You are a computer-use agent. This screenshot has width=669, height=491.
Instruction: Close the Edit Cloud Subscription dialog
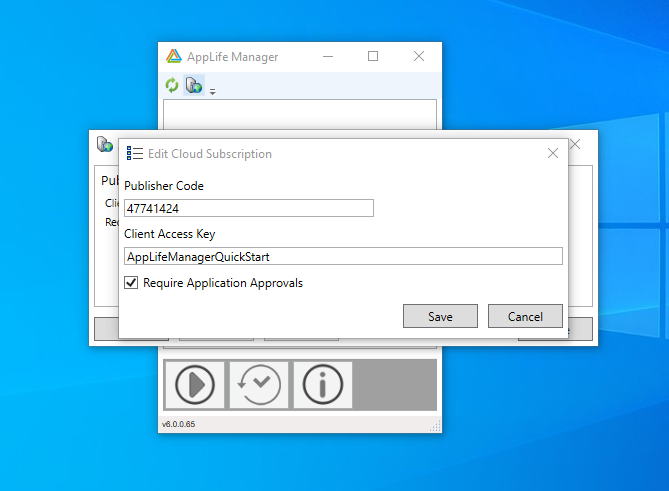tap(553, 153)
